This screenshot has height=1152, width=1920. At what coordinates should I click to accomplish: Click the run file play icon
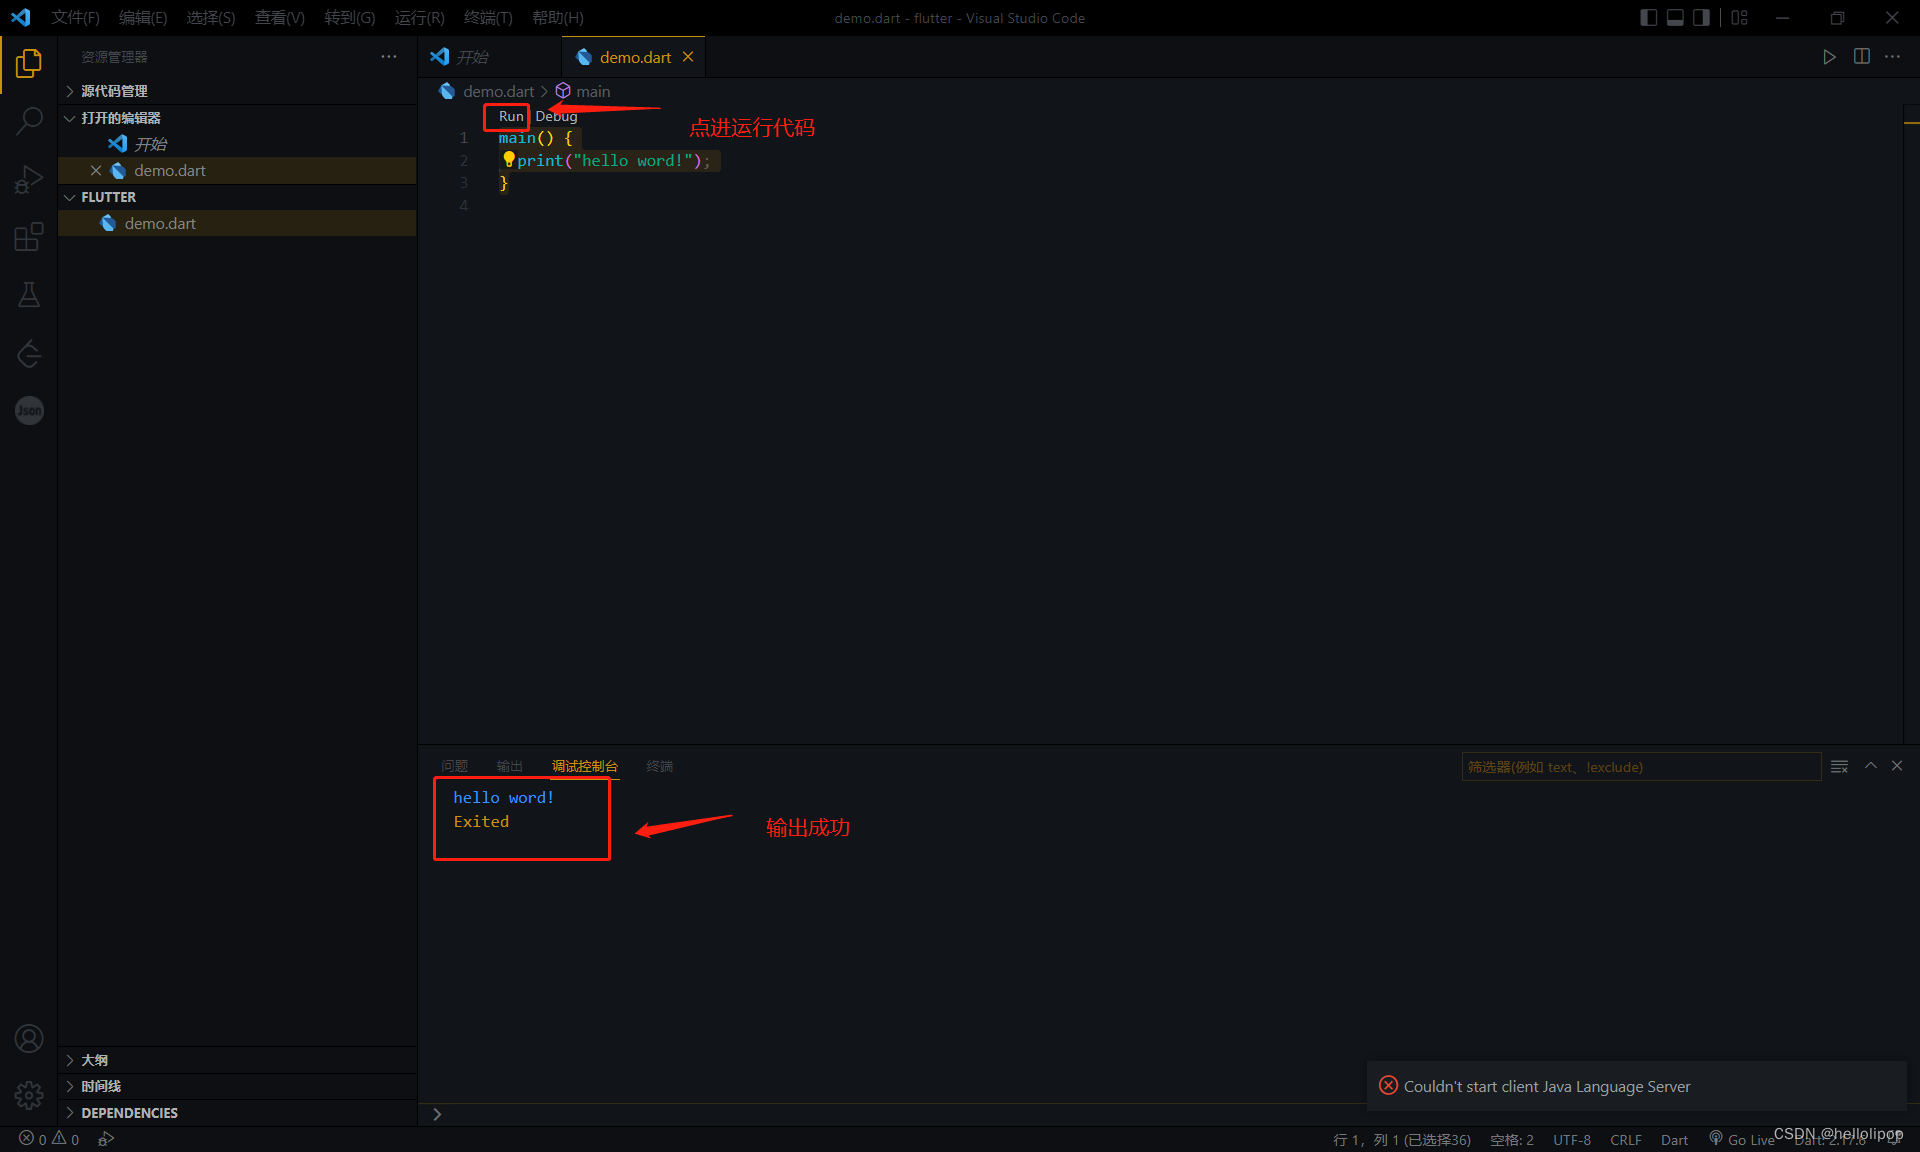tap(1829, 57)
